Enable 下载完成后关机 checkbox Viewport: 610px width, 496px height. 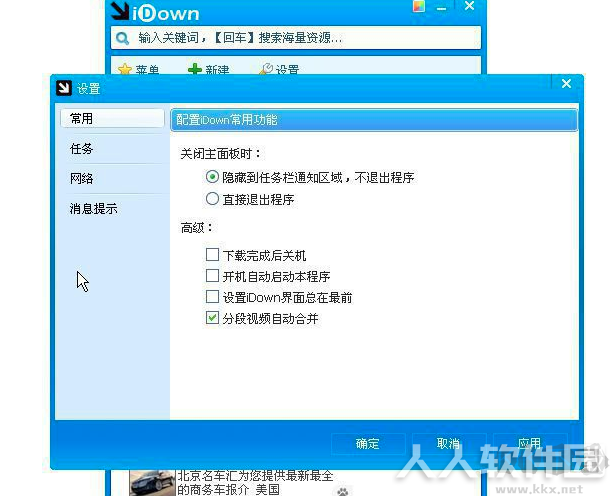point(212,254)
